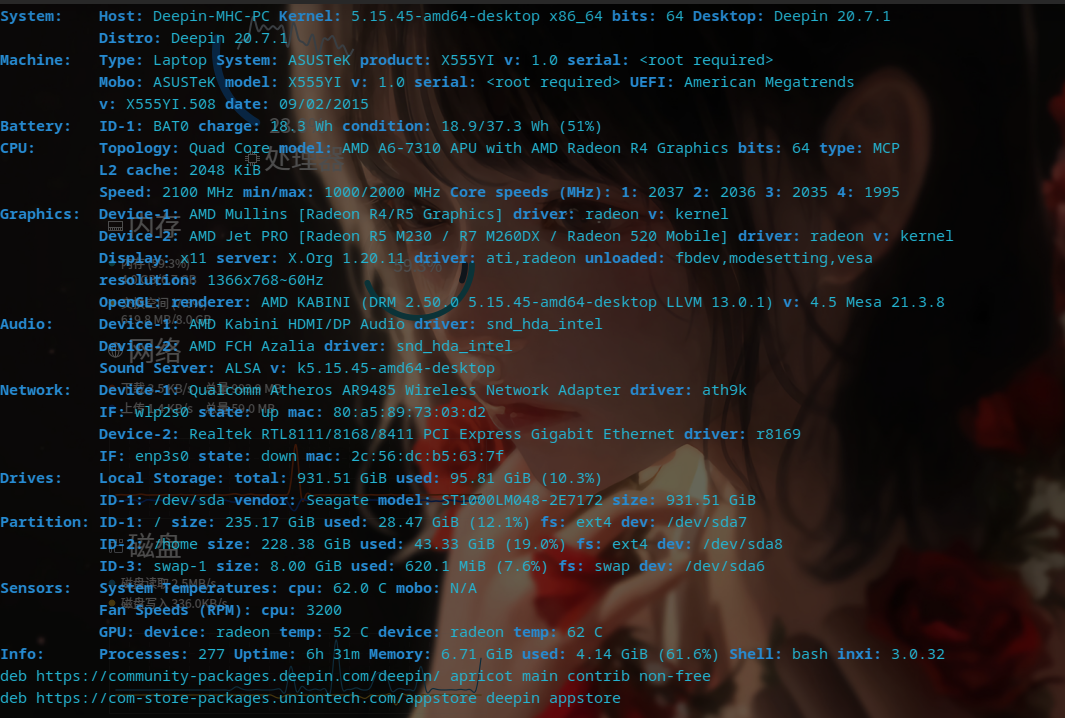Viewport: 1065px width, 718px height.
Task: Click the processor chip icon beside 处理器
Action: click(253, 160)
